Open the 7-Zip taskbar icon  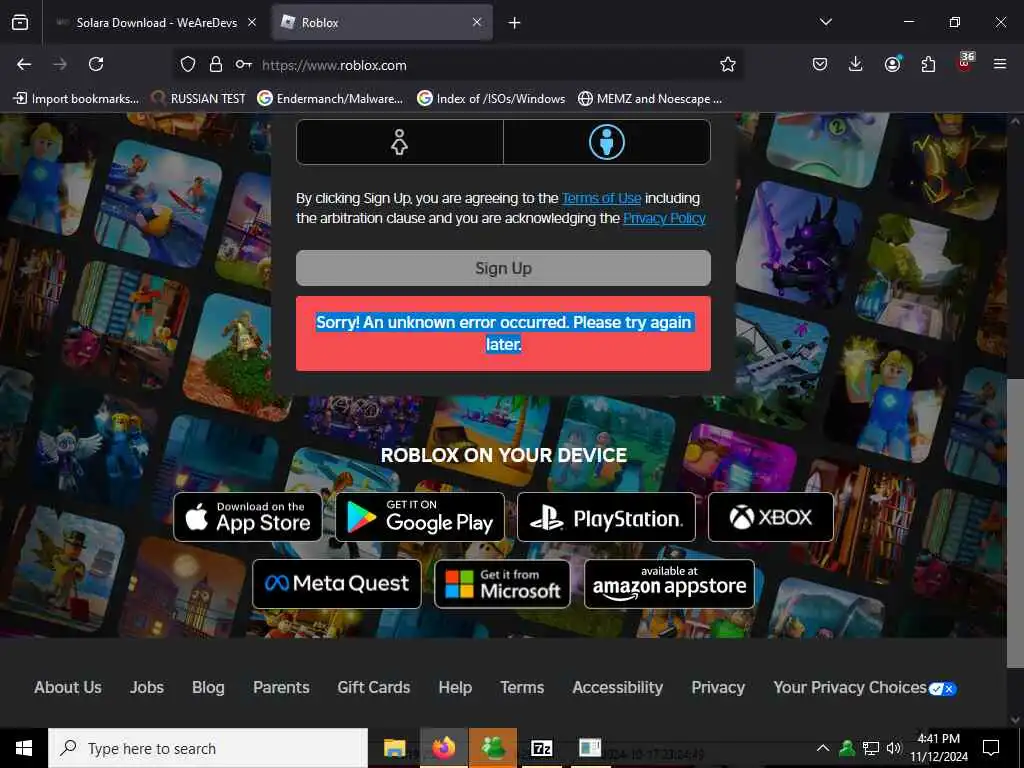tap(541, 748)
